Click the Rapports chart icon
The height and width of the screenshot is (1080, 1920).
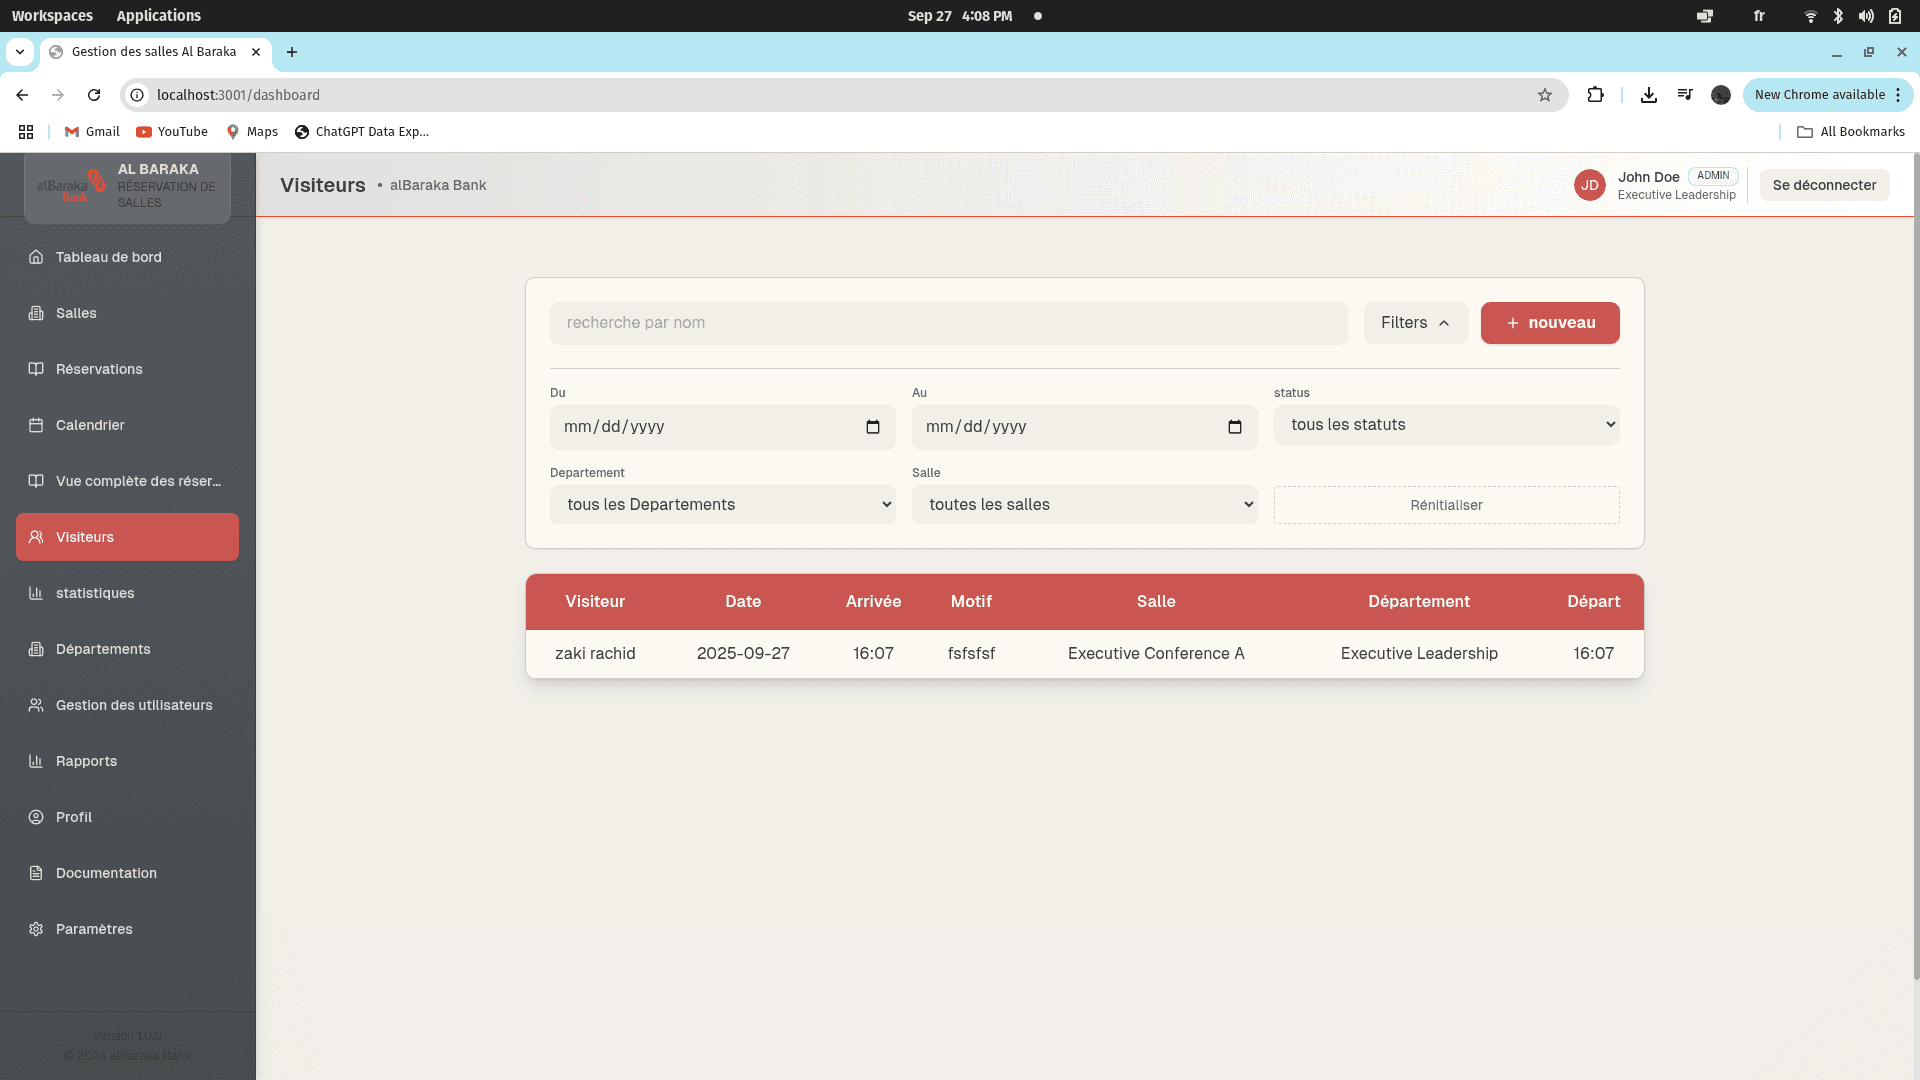(x=36, y=761)
